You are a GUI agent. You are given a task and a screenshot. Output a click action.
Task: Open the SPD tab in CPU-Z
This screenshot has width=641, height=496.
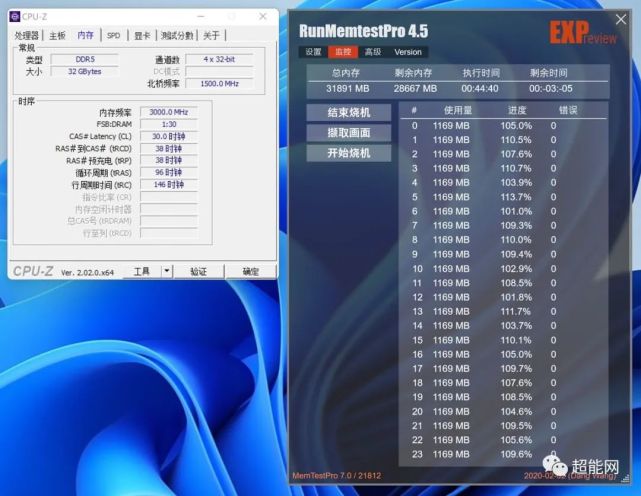[x=113, y=36]
